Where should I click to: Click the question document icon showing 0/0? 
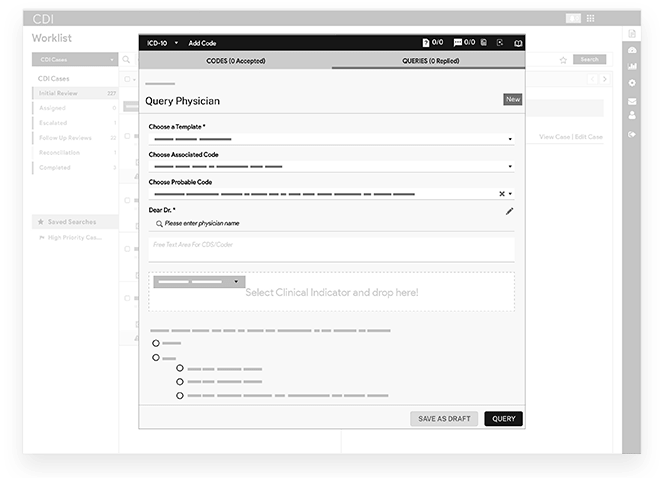point(426,43)
